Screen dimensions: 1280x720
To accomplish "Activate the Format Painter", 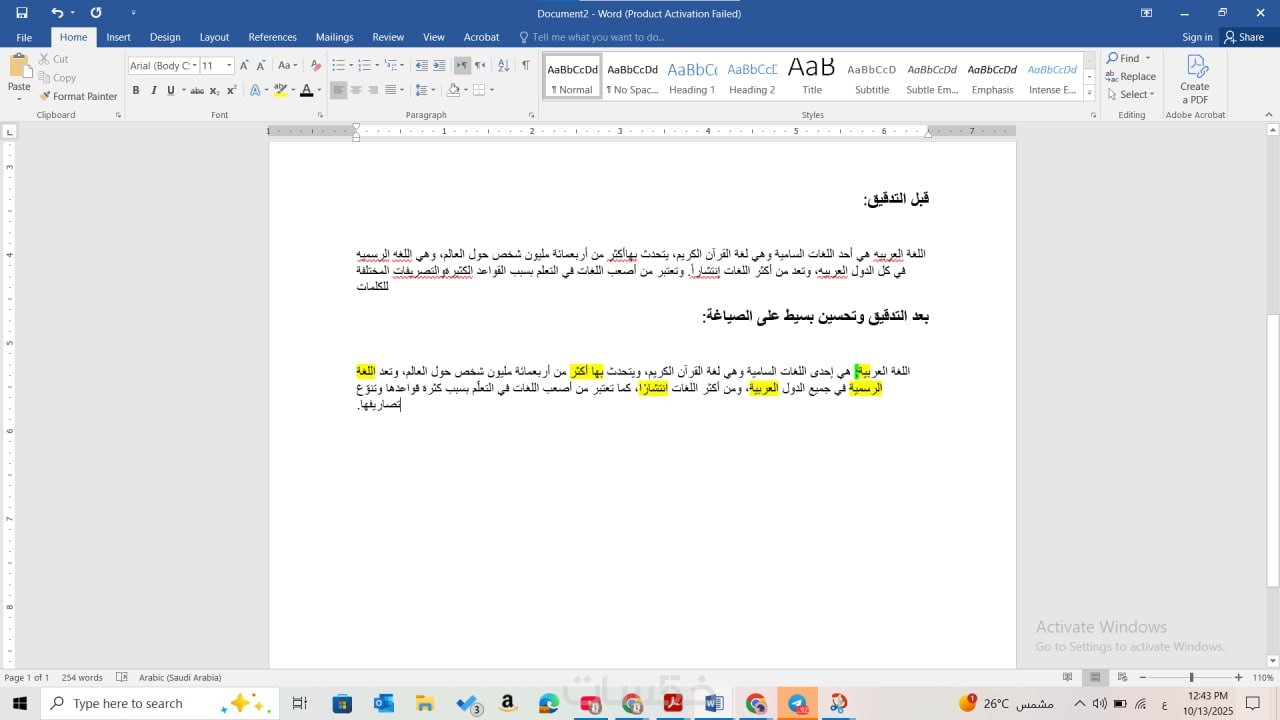I will click(78, 96).
